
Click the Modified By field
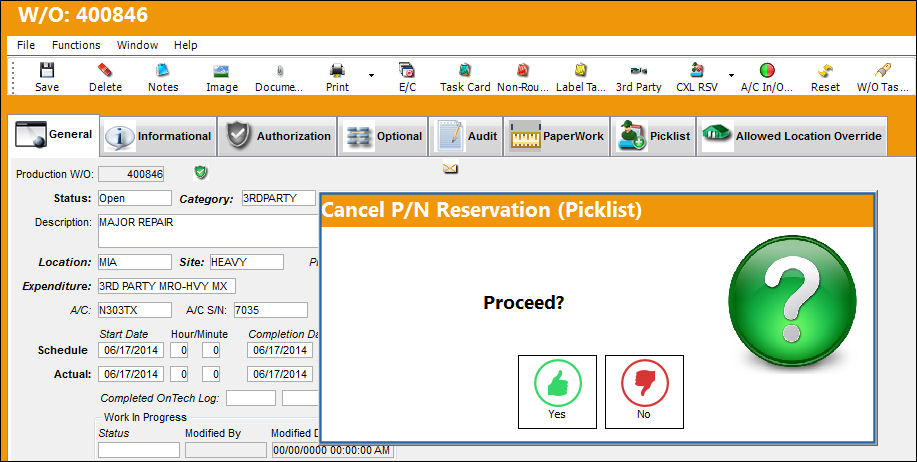(226, 450)
